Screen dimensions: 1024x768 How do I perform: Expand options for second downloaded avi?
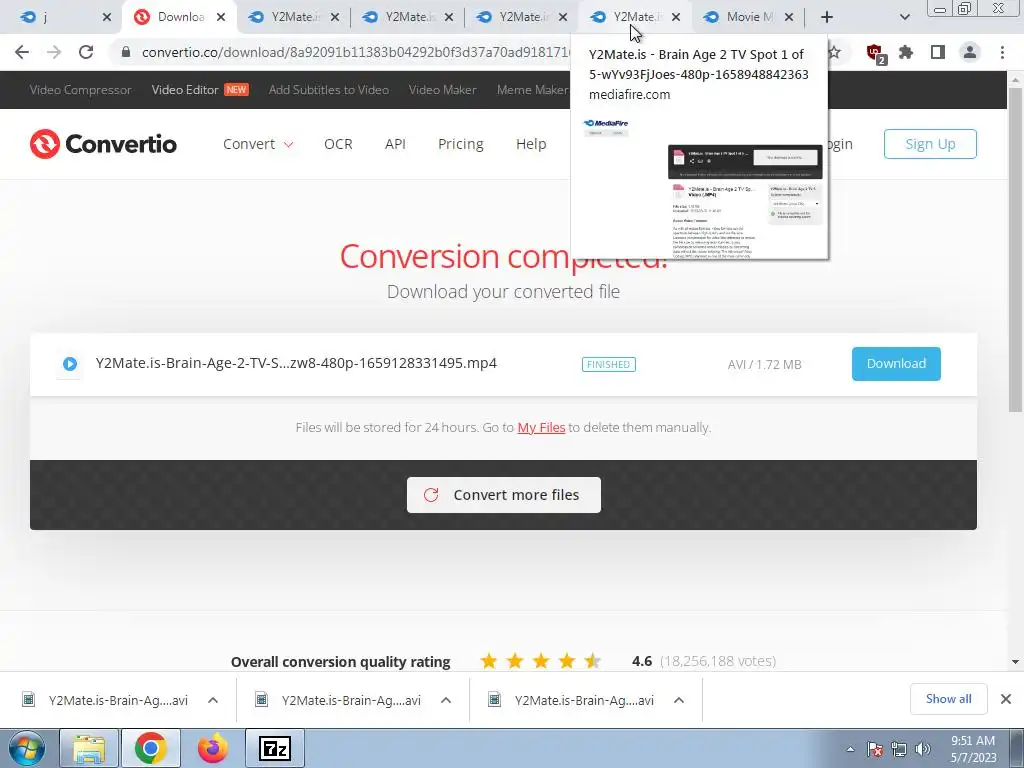446,700
